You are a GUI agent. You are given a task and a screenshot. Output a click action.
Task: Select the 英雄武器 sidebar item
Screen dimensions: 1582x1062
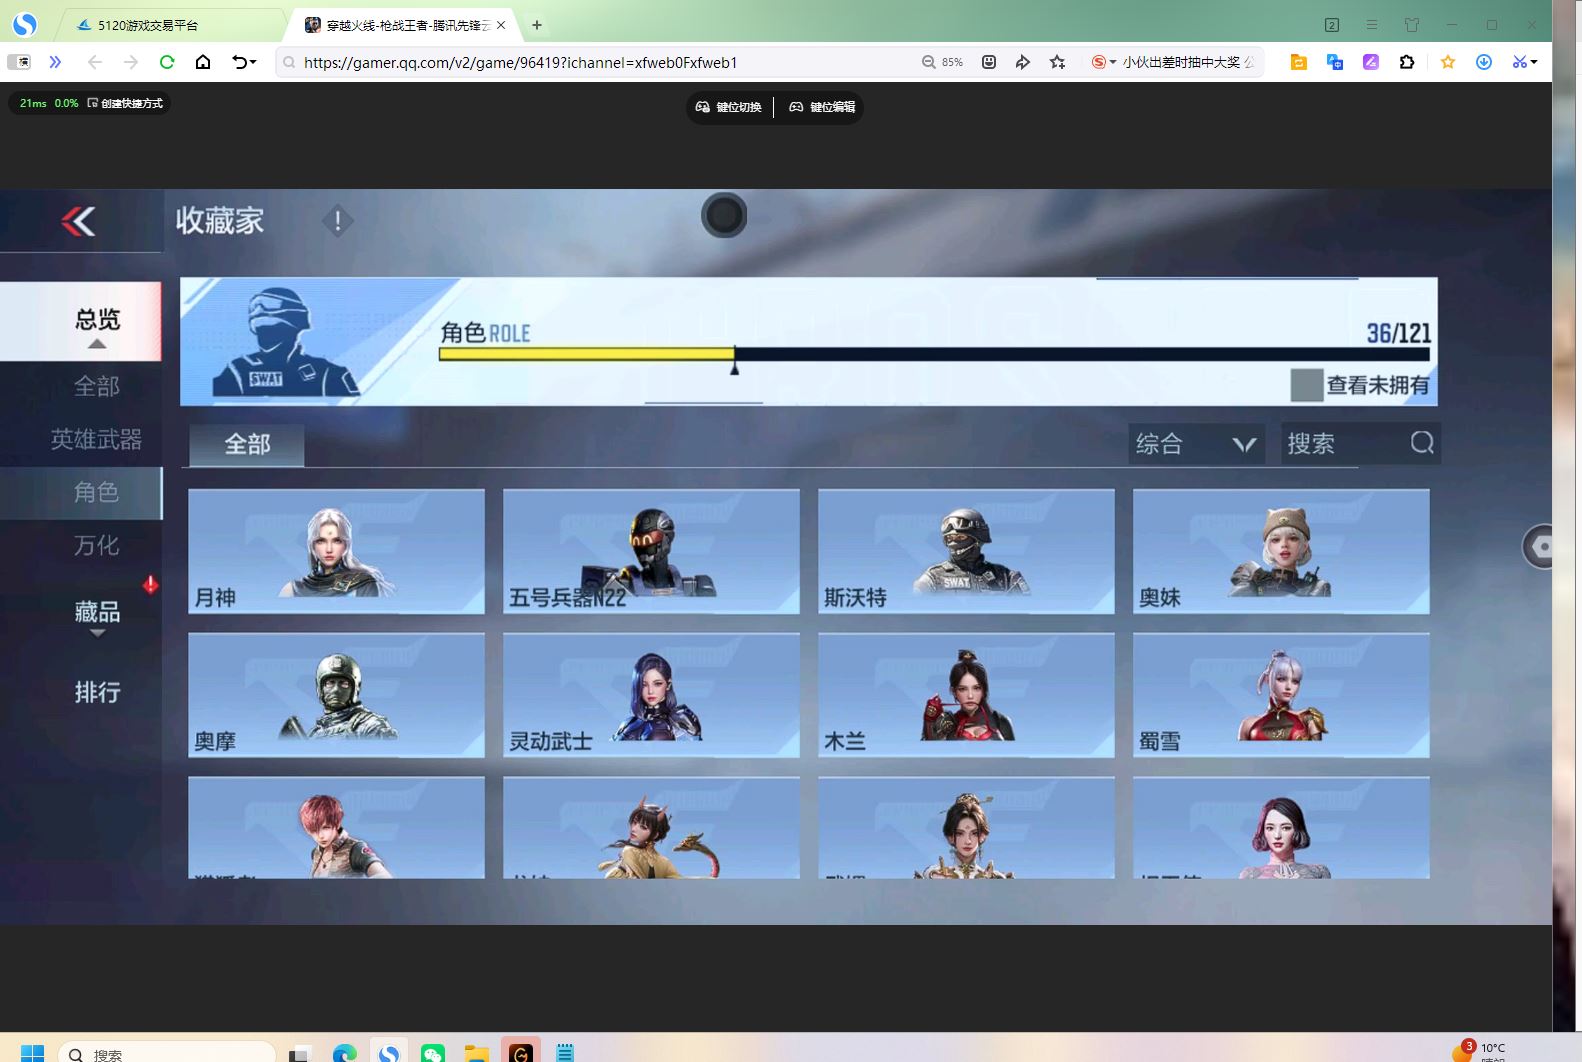[97, 439]
